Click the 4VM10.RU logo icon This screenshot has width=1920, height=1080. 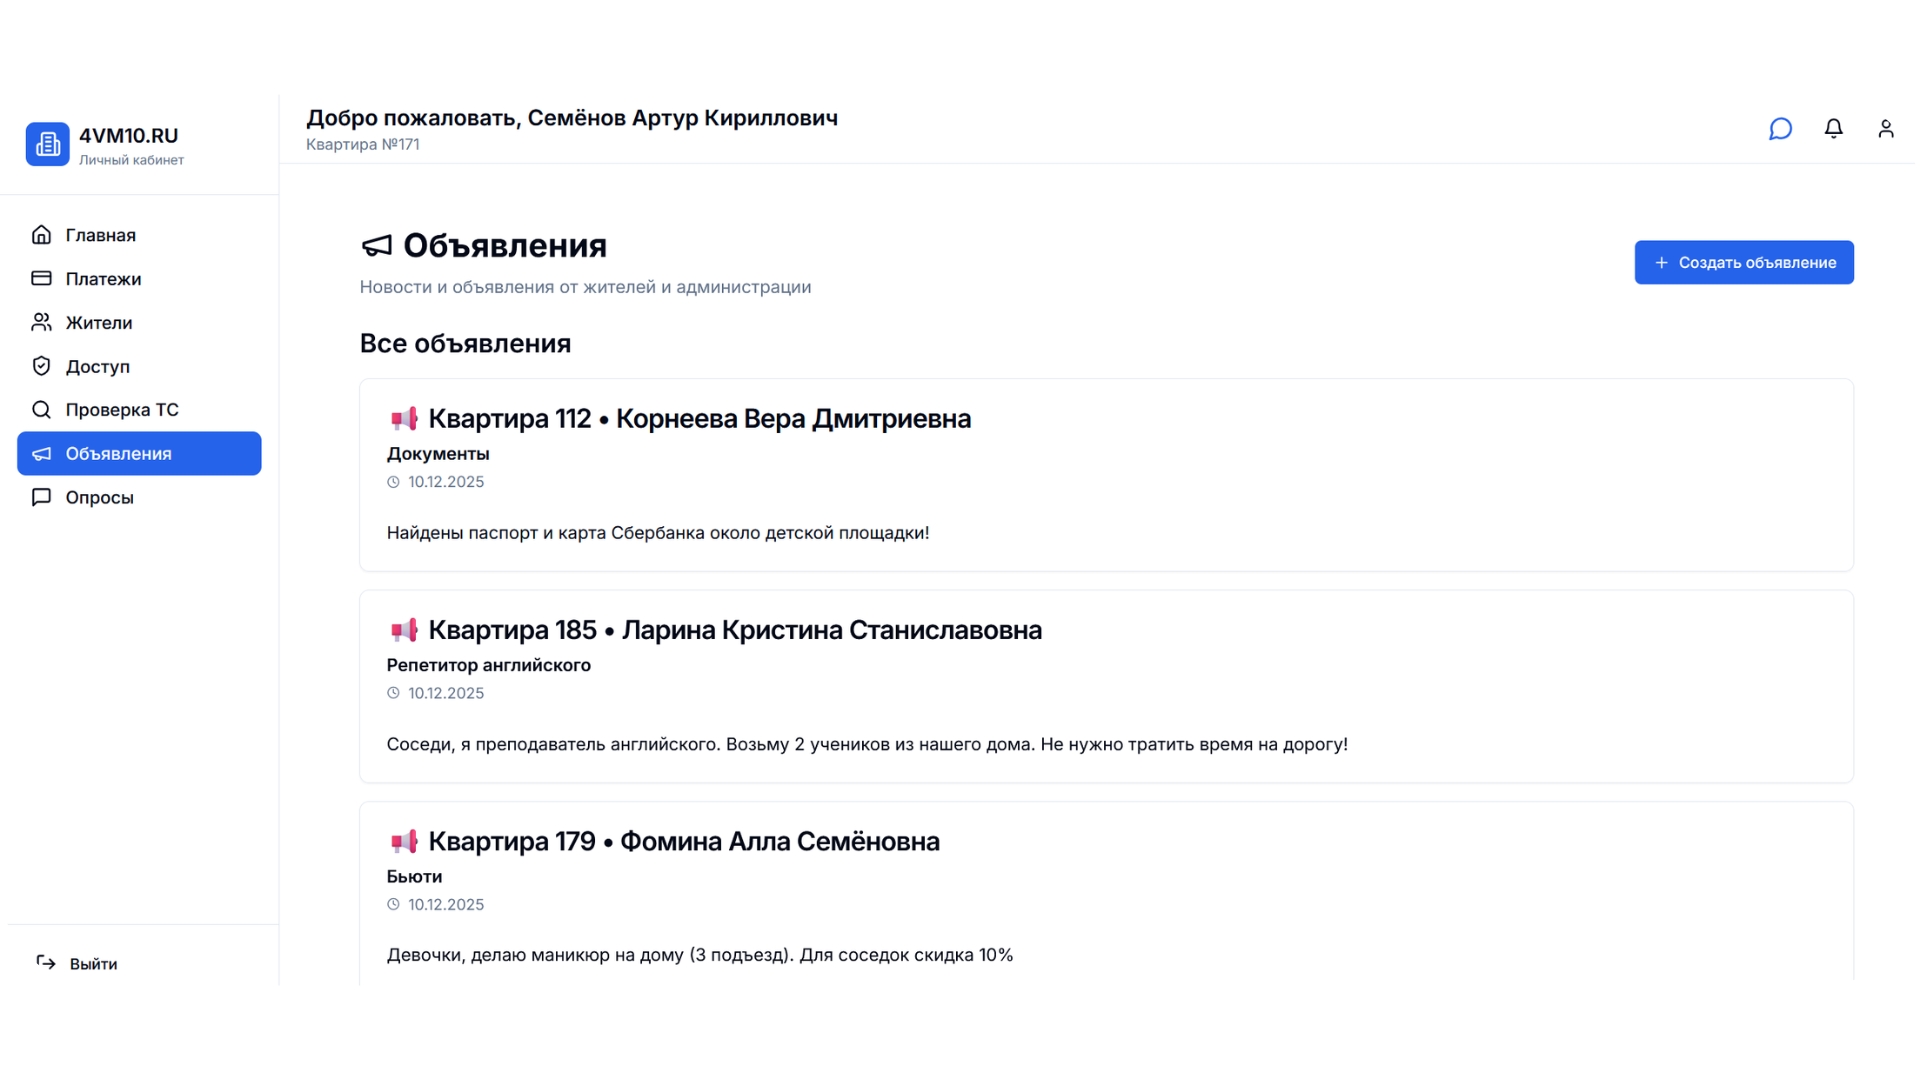[x=47, y=143]
